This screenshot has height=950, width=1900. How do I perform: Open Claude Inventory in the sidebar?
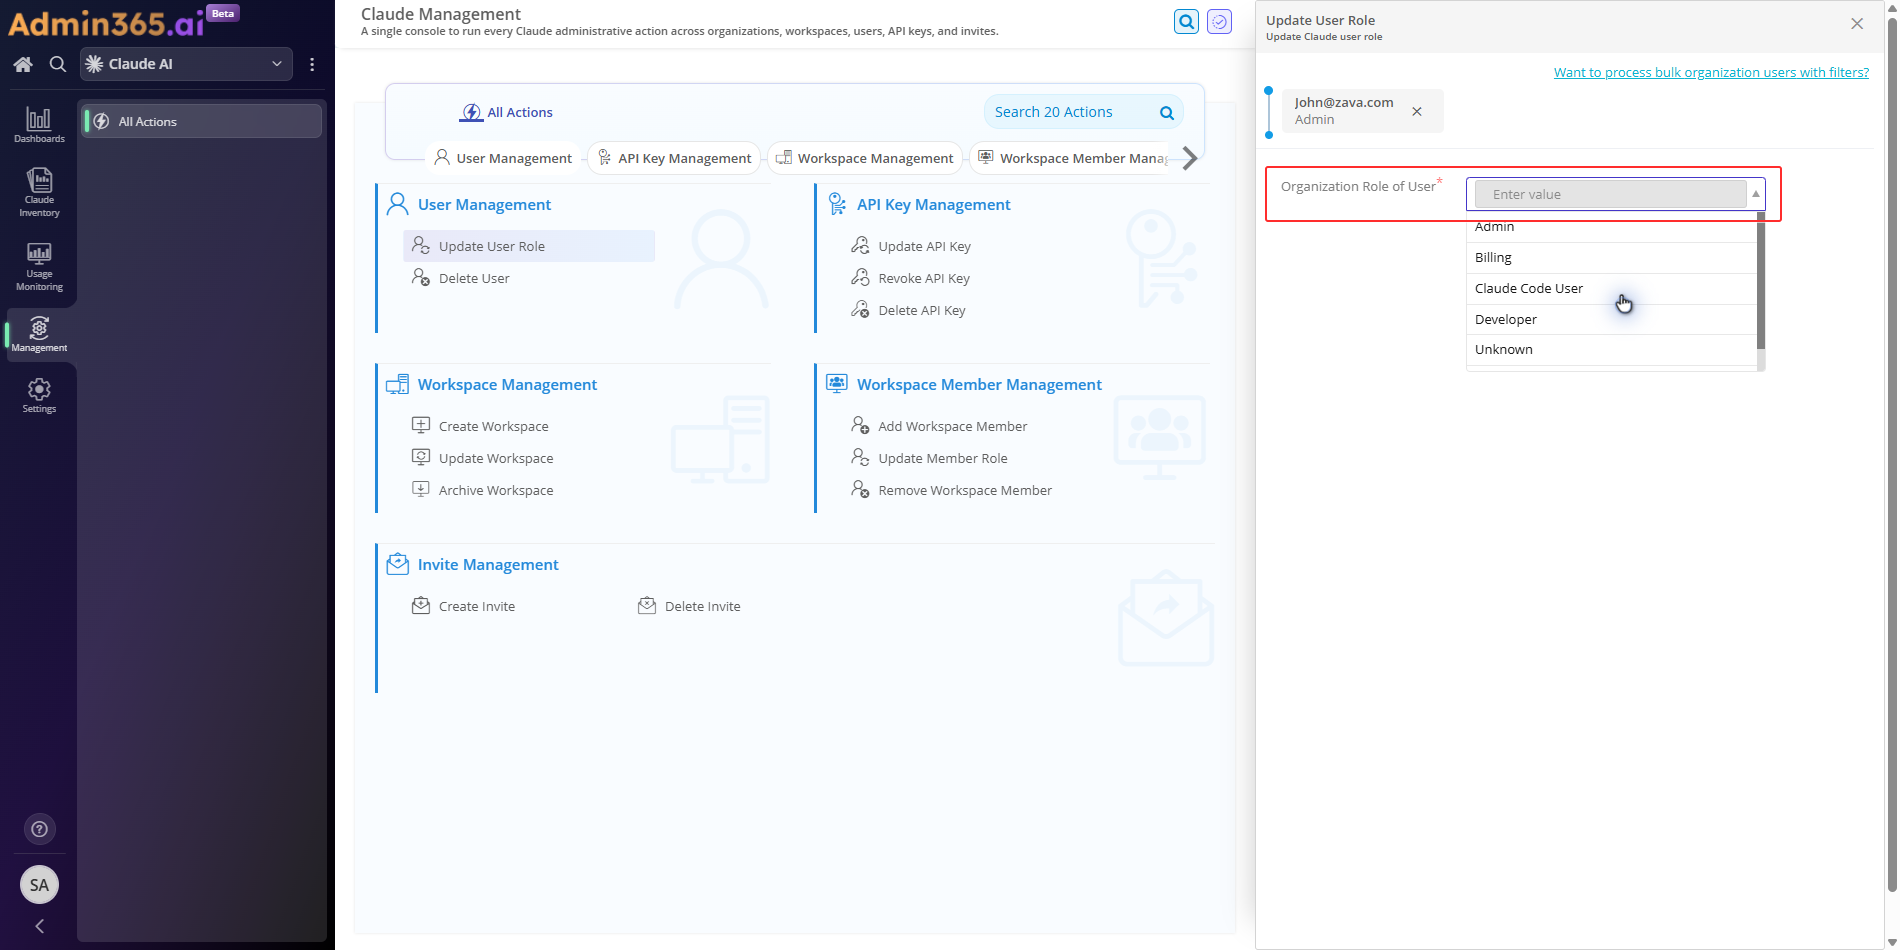39,192
